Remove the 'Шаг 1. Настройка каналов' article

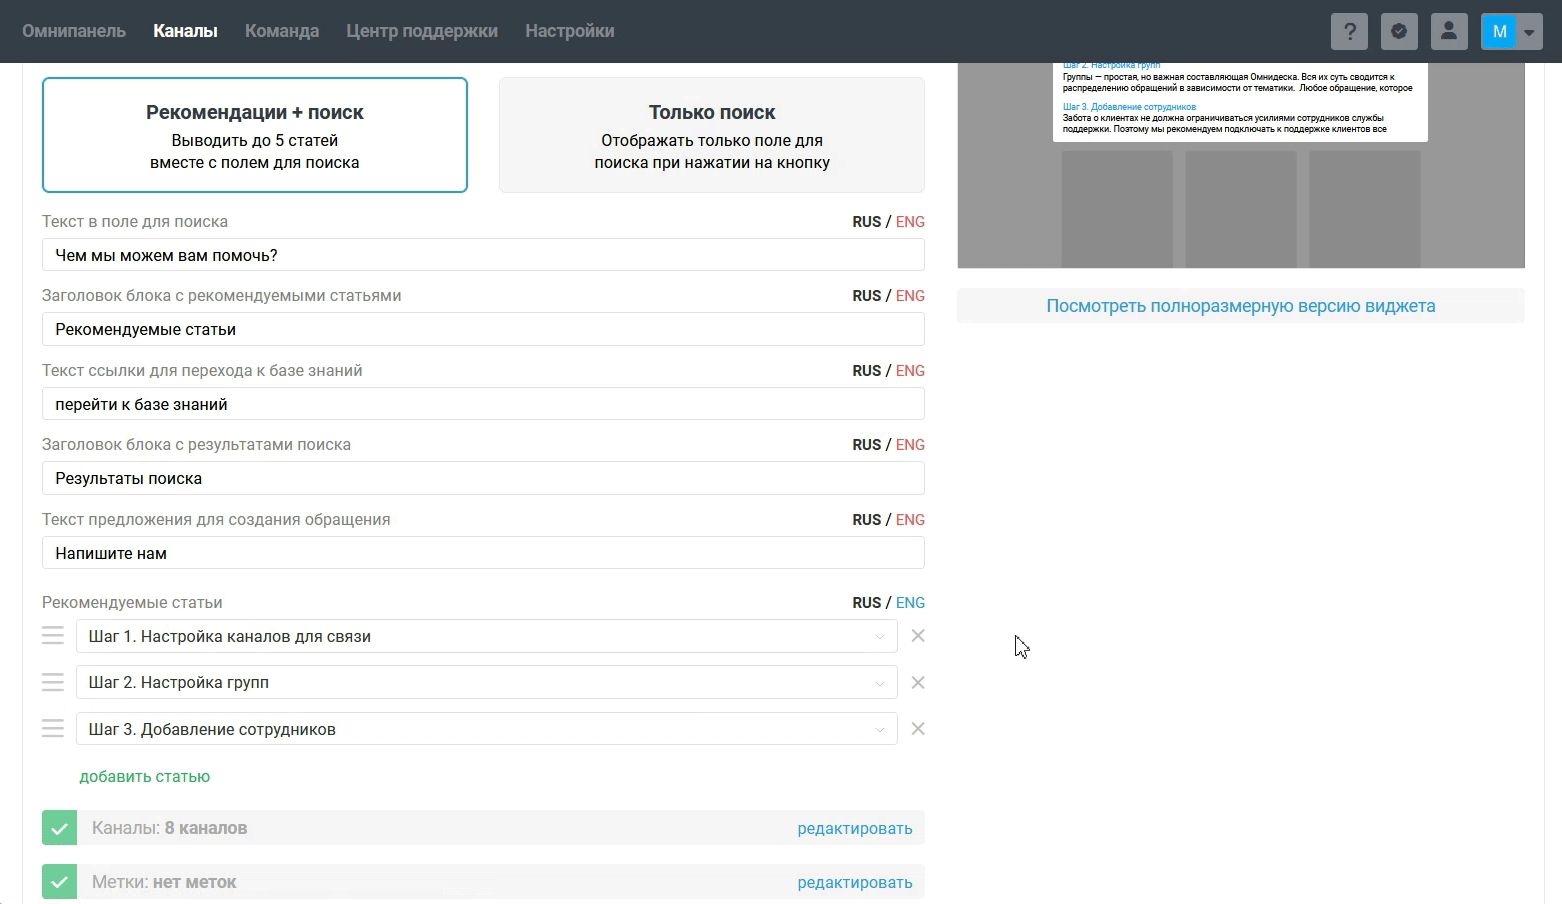[918, 636]
